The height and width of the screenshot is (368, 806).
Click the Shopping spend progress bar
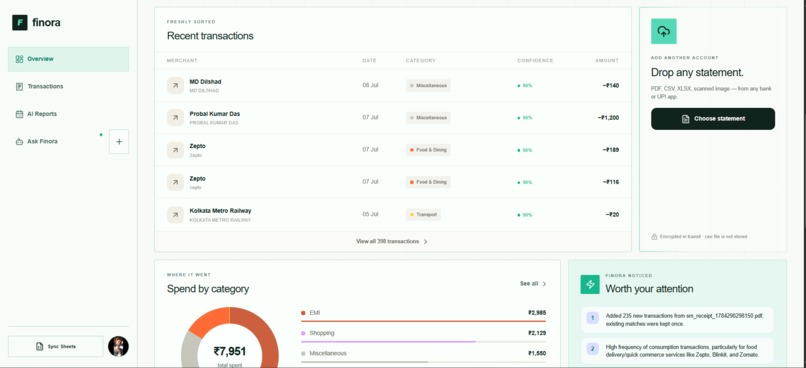coord(424,342)
